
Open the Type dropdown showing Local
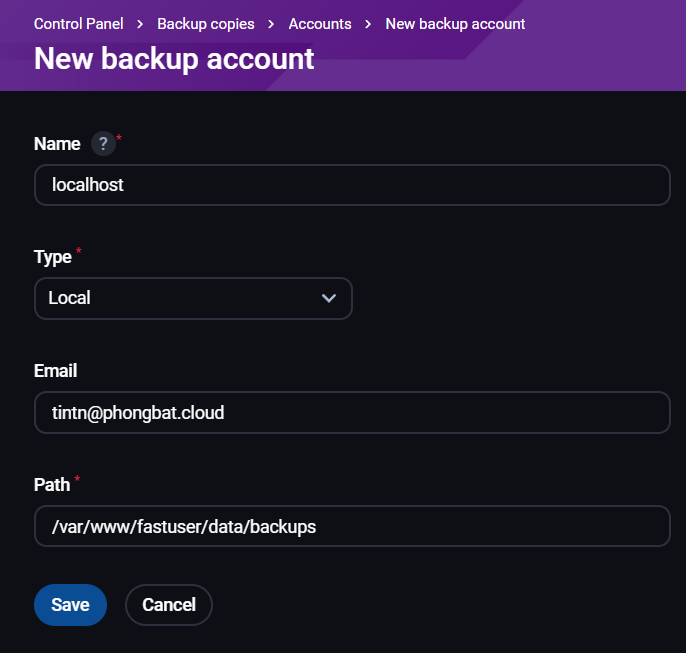[x=193, y=298]
